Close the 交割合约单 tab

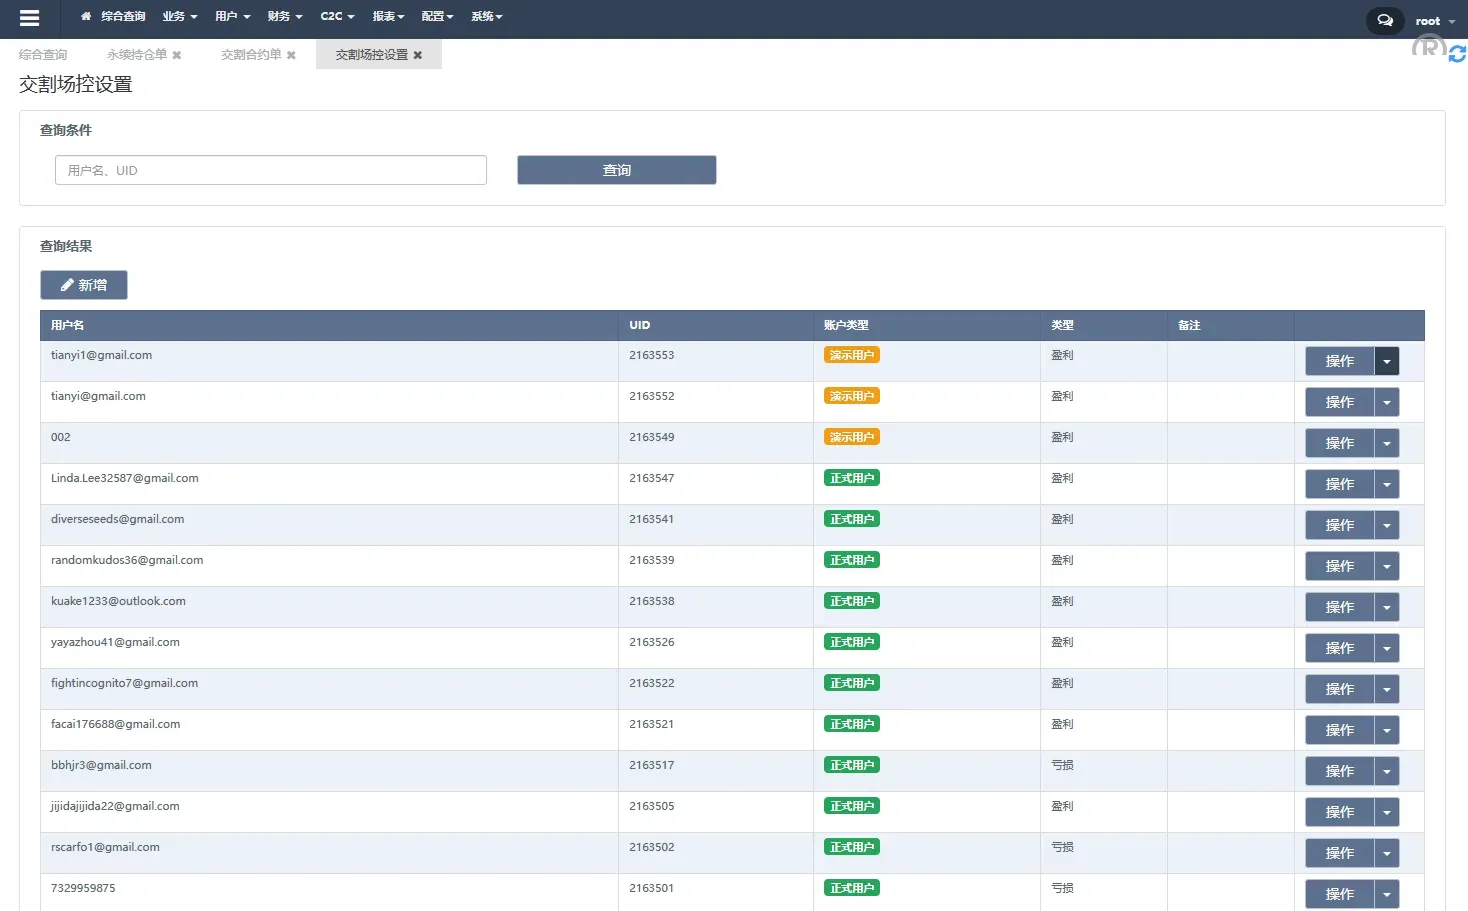[x=291, y=55]
